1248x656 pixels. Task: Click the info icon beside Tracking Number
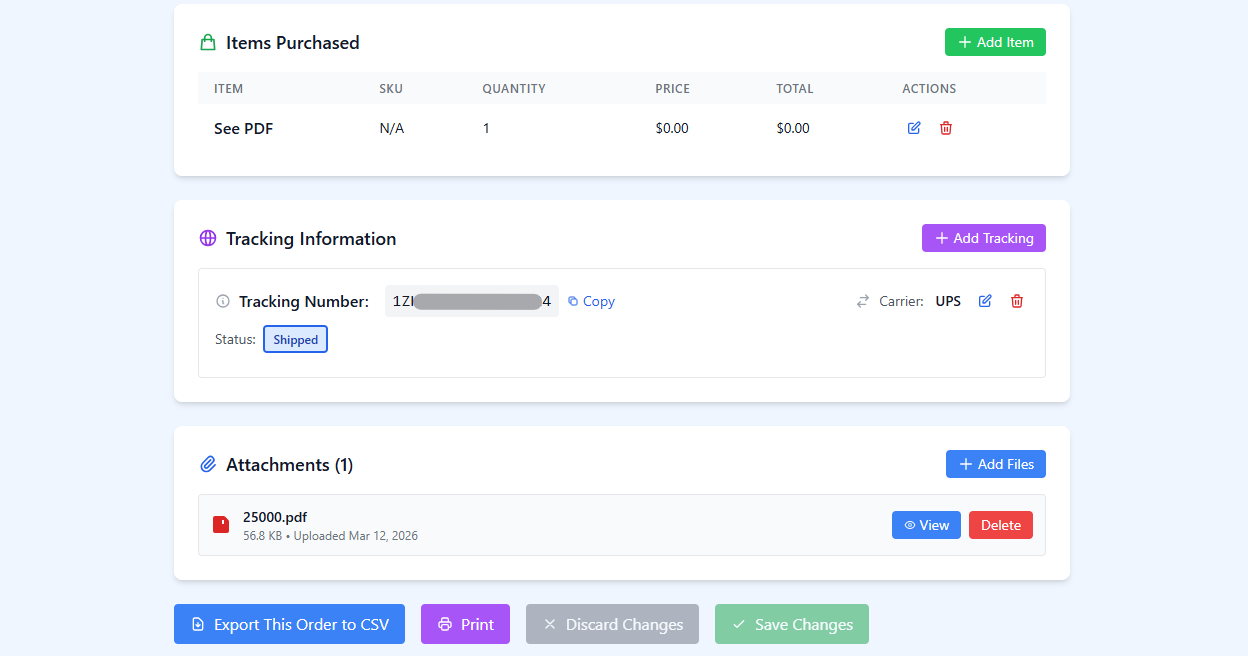222,301
